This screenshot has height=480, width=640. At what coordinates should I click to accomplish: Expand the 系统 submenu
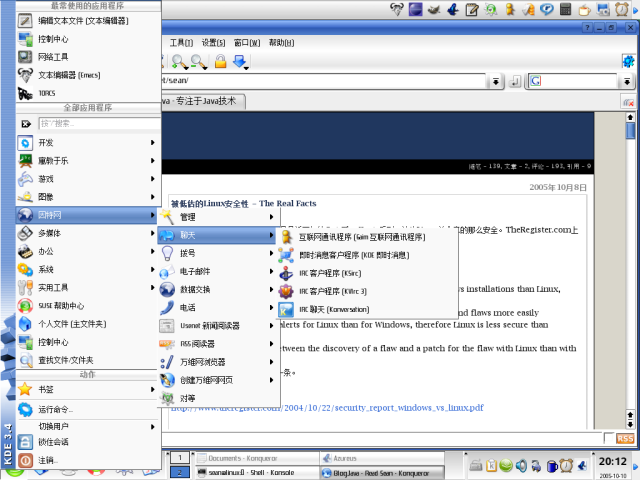pyautogui.click(x=88, y=269)
